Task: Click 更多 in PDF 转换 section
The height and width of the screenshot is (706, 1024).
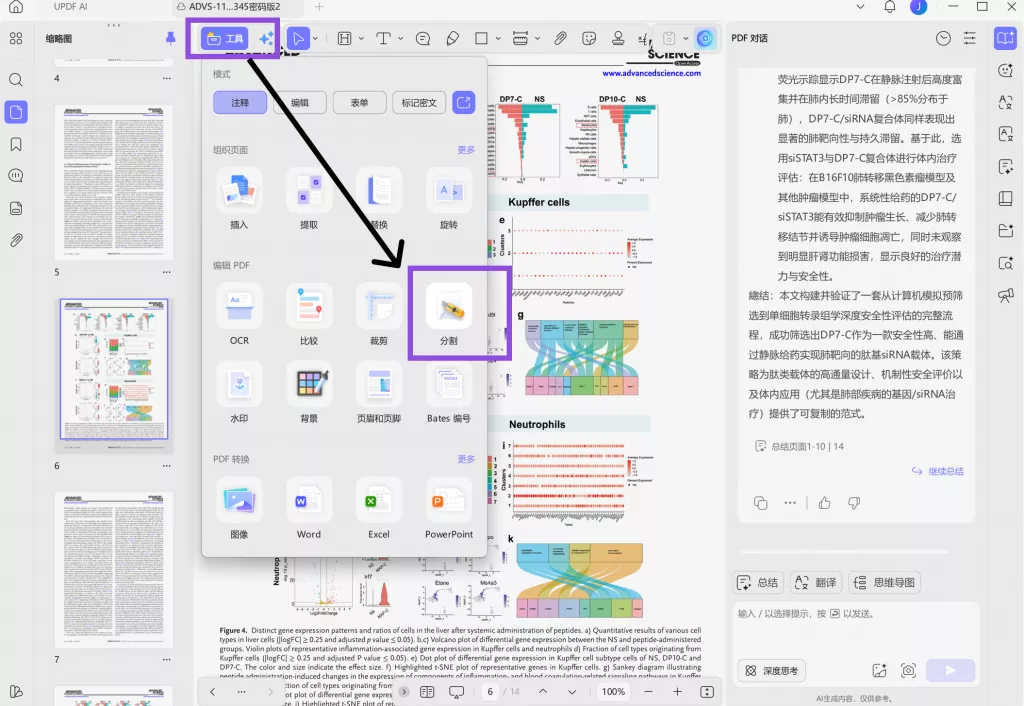Action: coord(466,459)
